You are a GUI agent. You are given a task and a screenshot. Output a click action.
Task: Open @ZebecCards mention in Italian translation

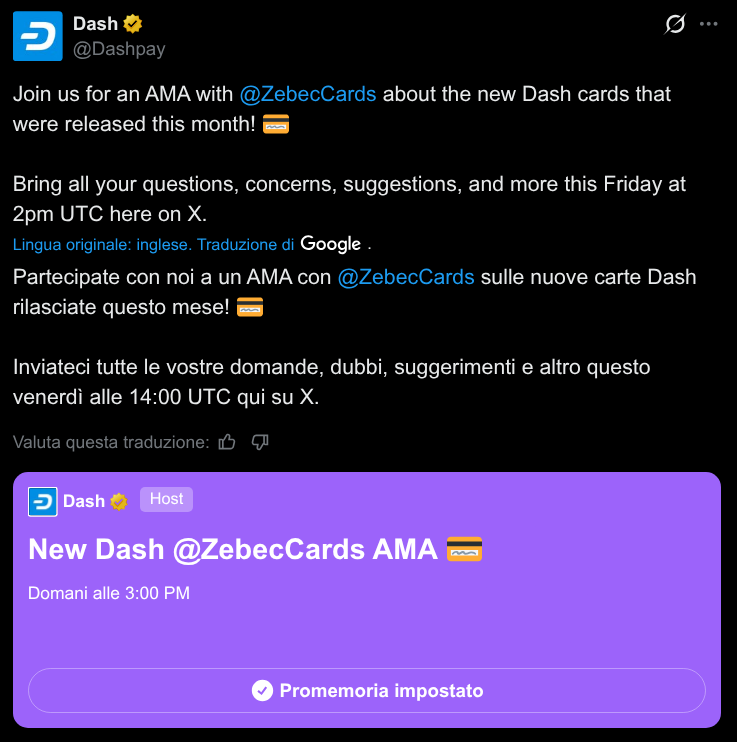pyautogui.click(x=406, y=277)
